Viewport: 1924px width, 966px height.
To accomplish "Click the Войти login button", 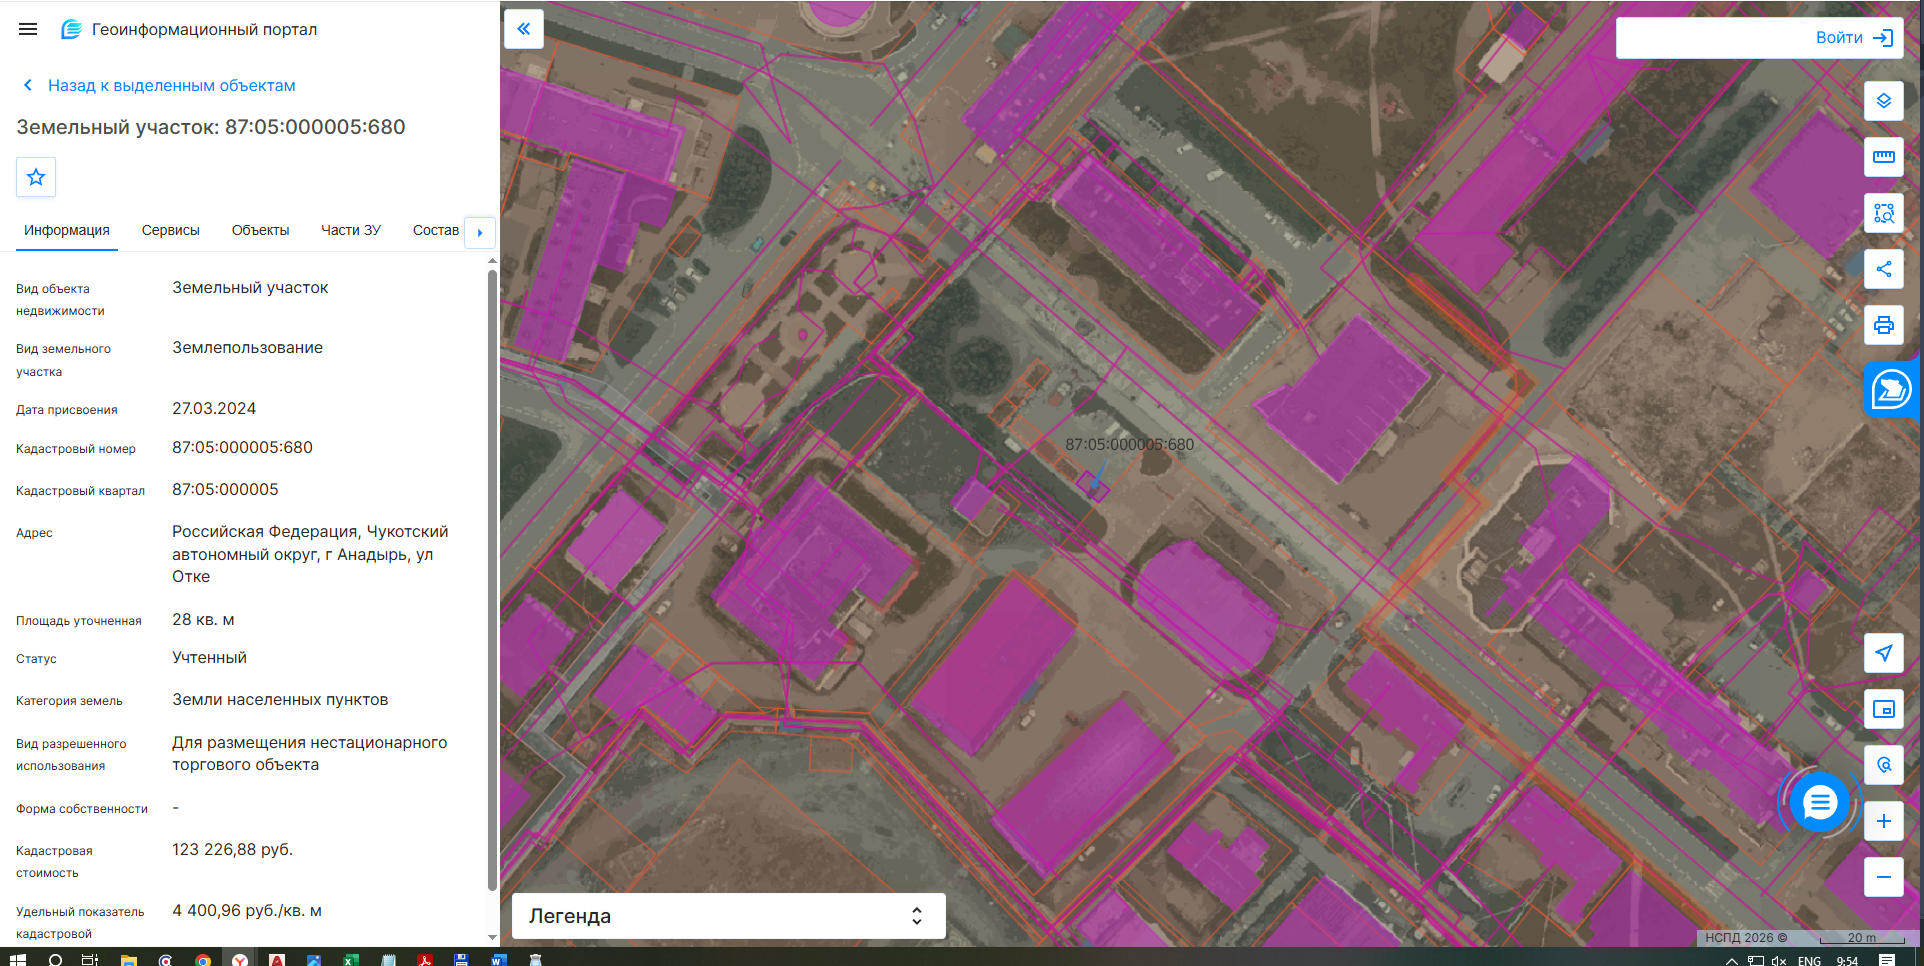I will click(x=1759, y=38).
